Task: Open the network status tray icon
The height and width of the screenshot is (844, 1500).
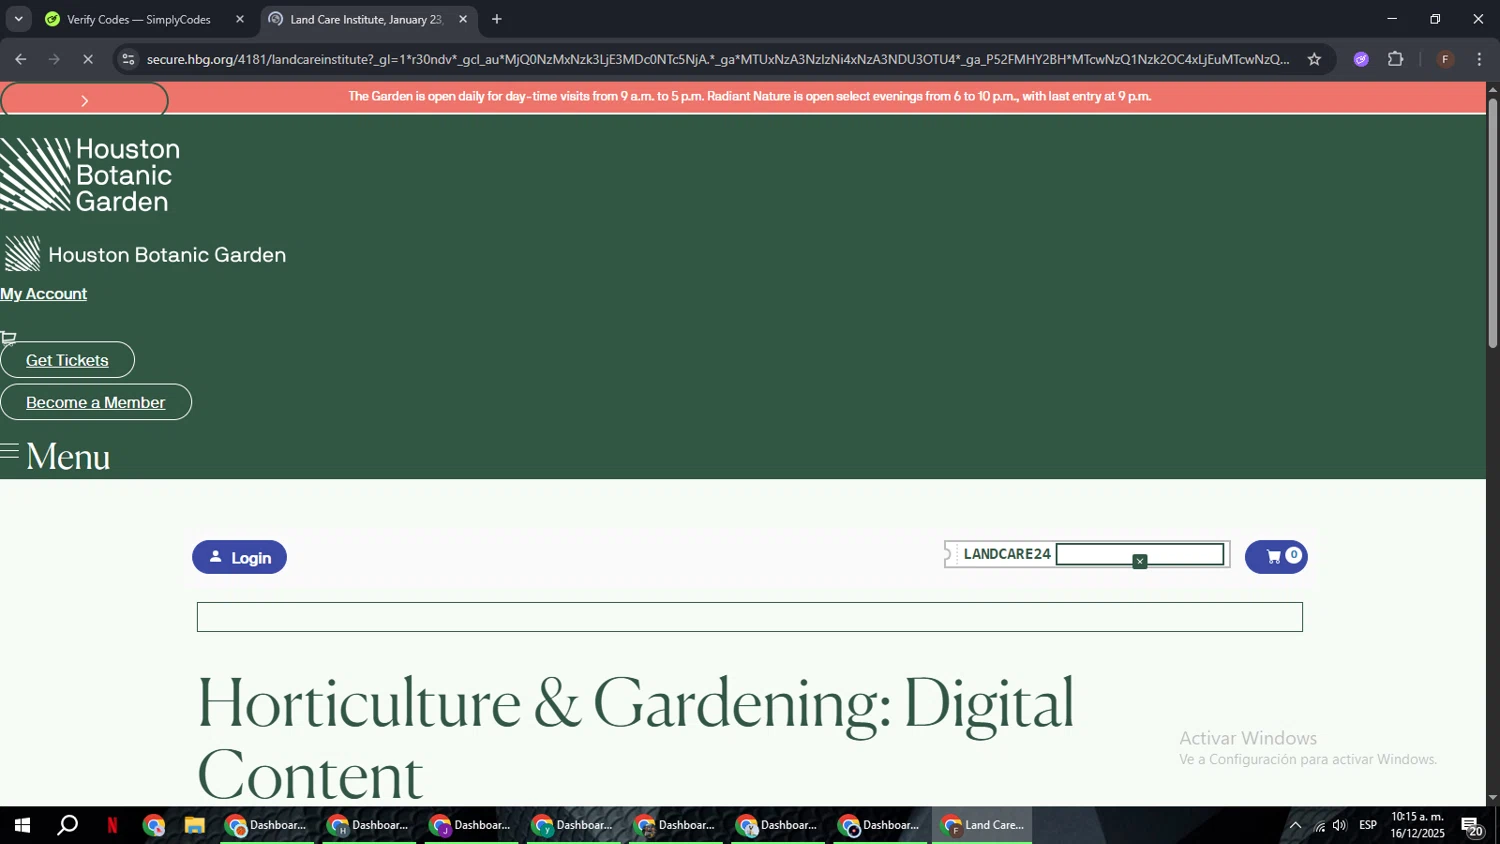Action: (x=1319, y=826)
